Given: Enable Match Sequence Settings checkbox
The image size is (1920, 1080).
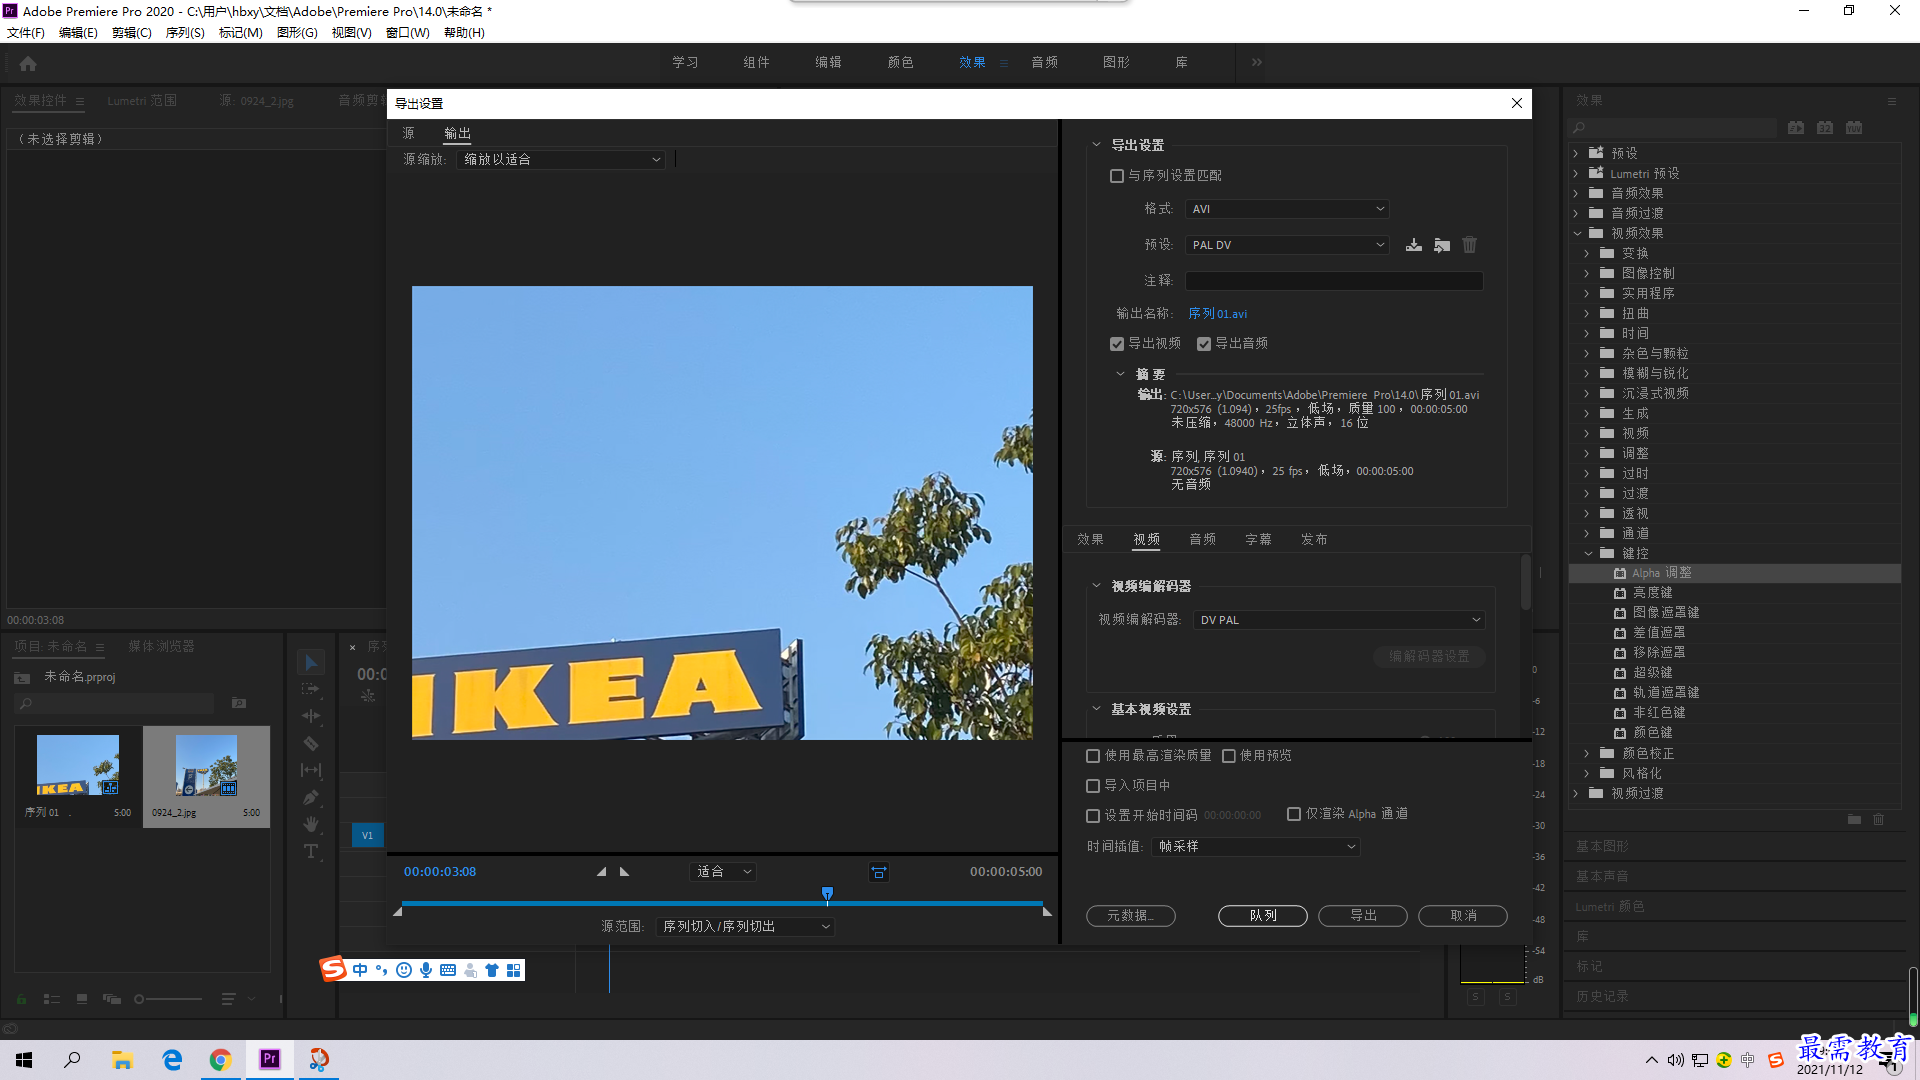Looking at the screenshot, I should coord(1117,176).
